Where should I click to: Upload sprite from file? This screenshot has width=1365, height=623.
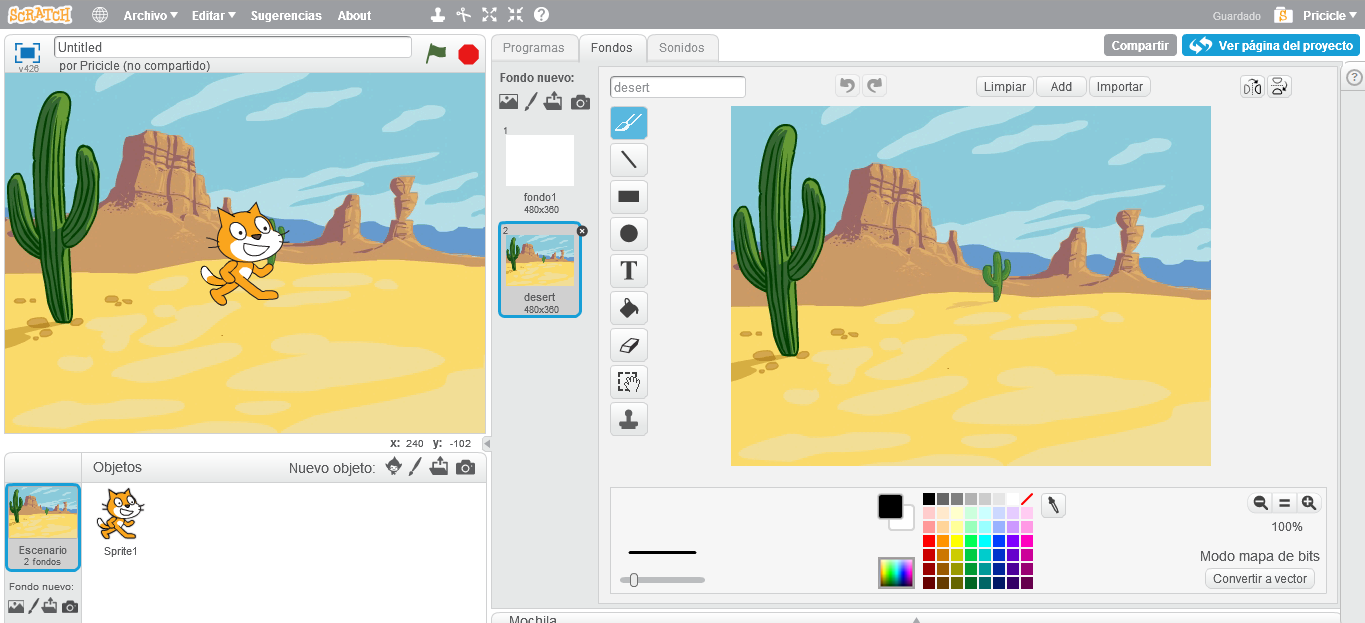[x=439, y=467]
